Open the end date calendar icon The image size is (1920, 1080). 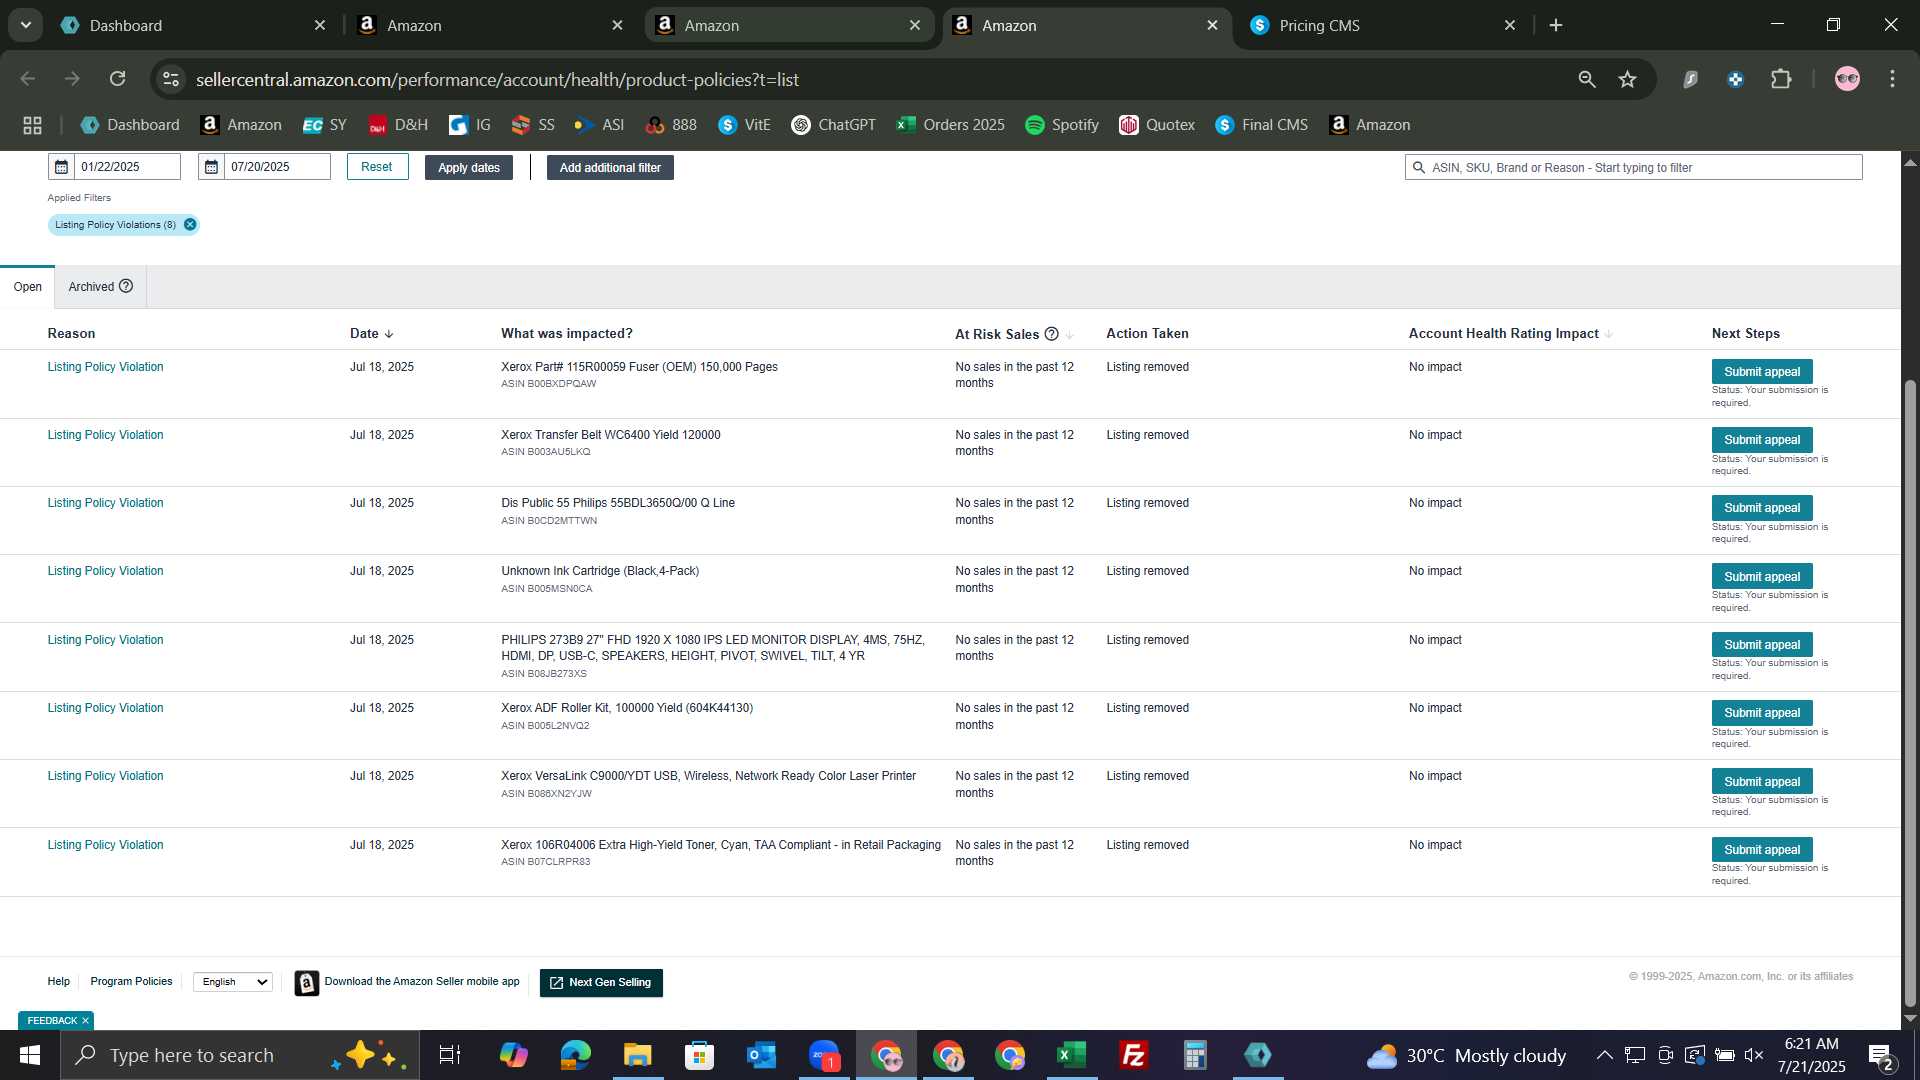point(211,167)
